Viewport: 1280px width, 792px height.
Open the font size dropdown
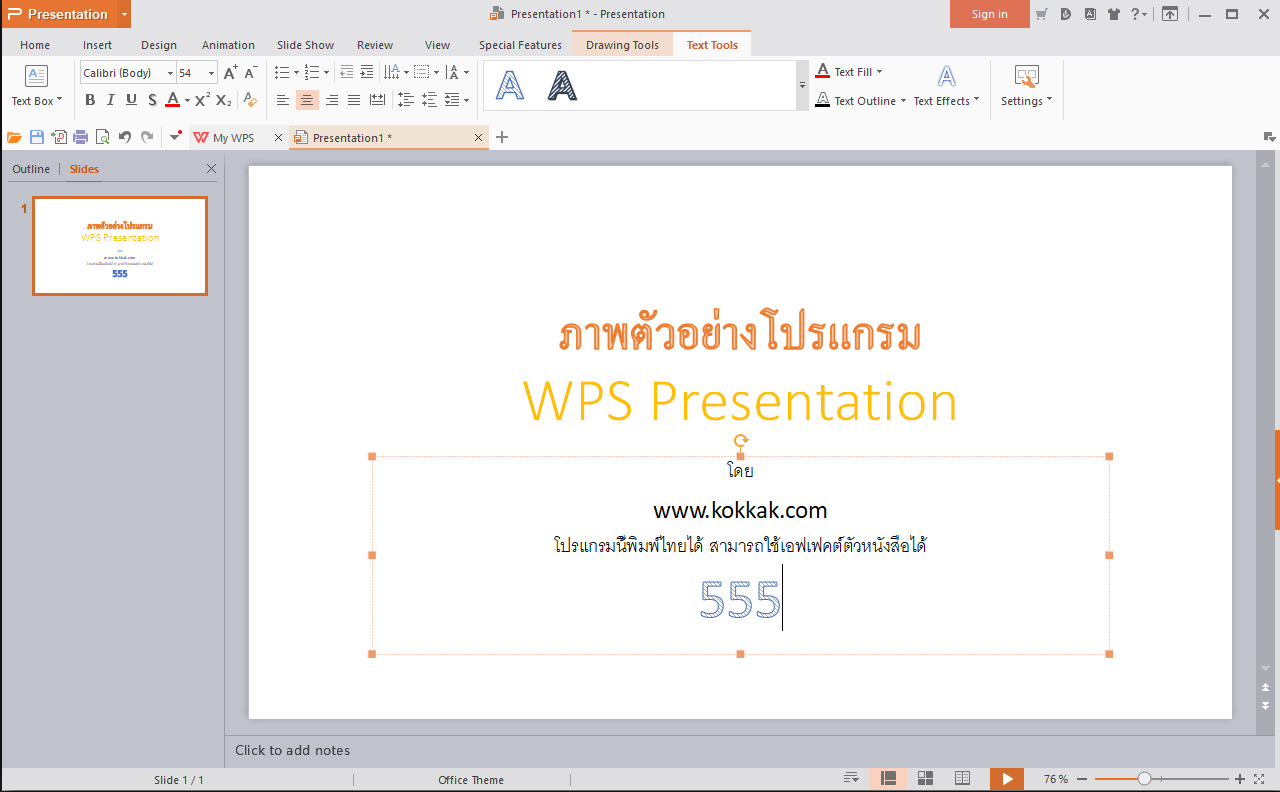(211, 73)
